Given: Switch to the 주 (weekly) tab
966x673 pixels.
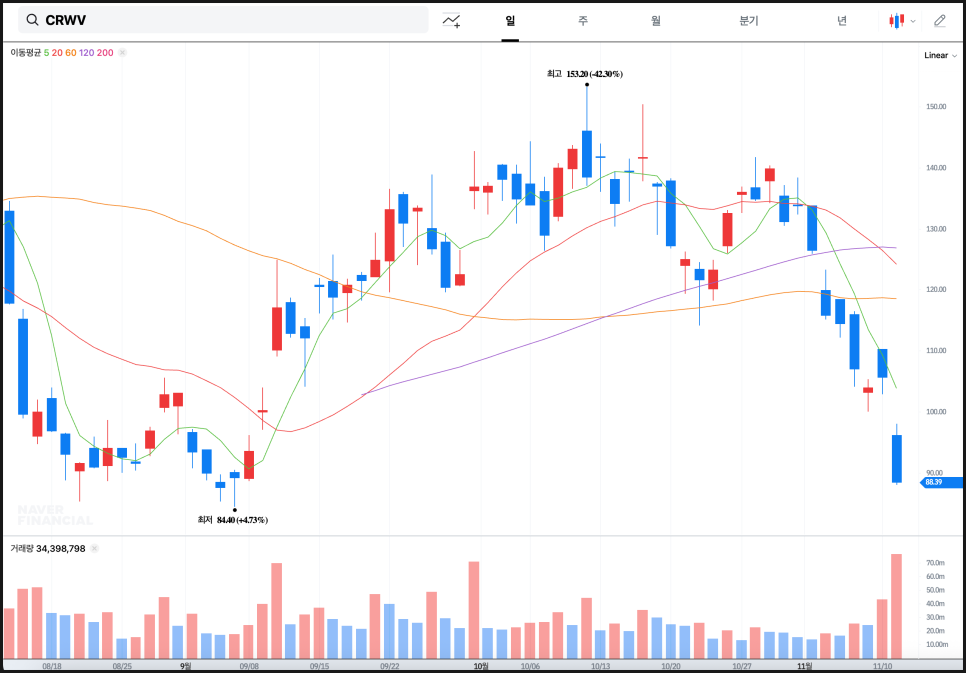Looking at the screenshot, I should click(x=582, y=20).
